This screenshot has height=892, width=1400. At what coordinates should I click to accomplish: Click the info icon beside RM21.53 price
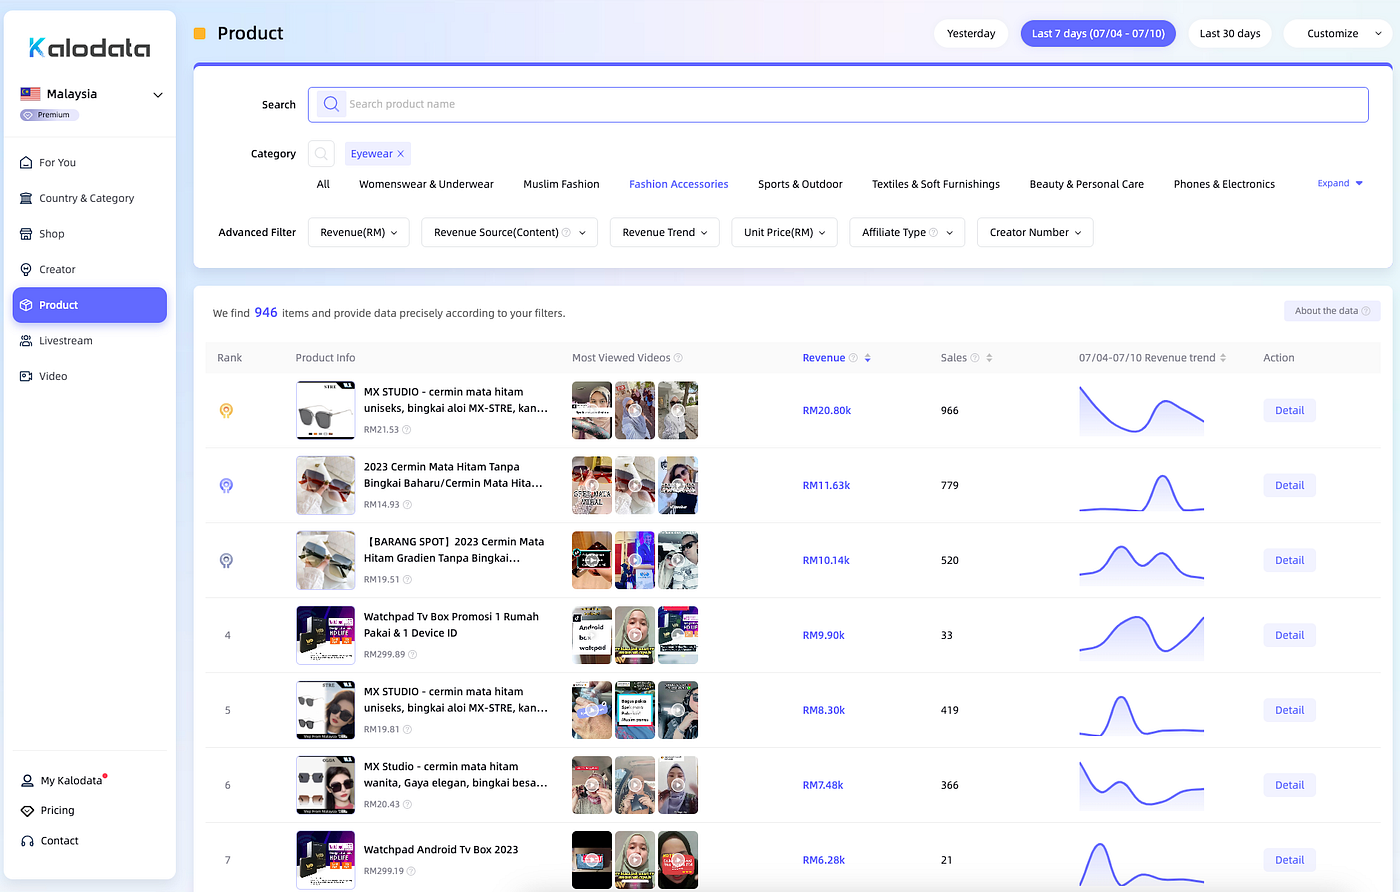[407, 430]
